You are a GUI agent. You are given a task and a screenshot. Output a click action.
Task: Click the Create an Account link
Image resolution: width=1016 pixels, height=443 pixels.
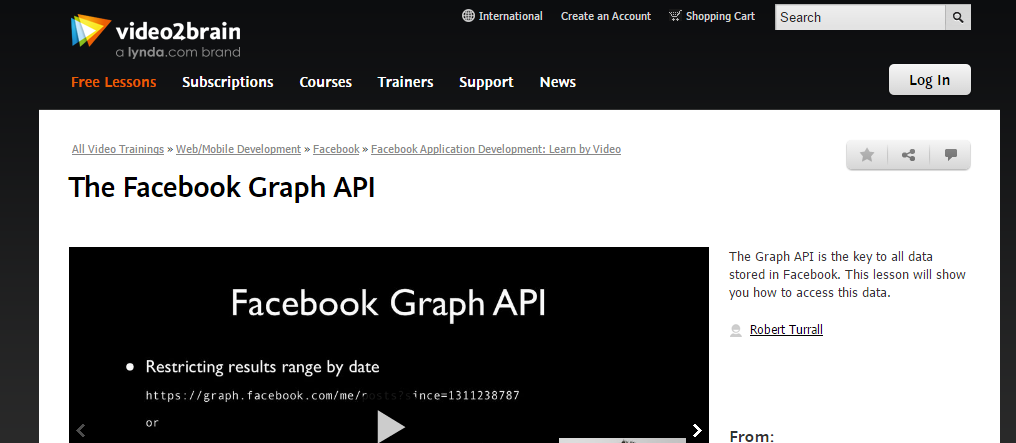[x=606, y=16]
